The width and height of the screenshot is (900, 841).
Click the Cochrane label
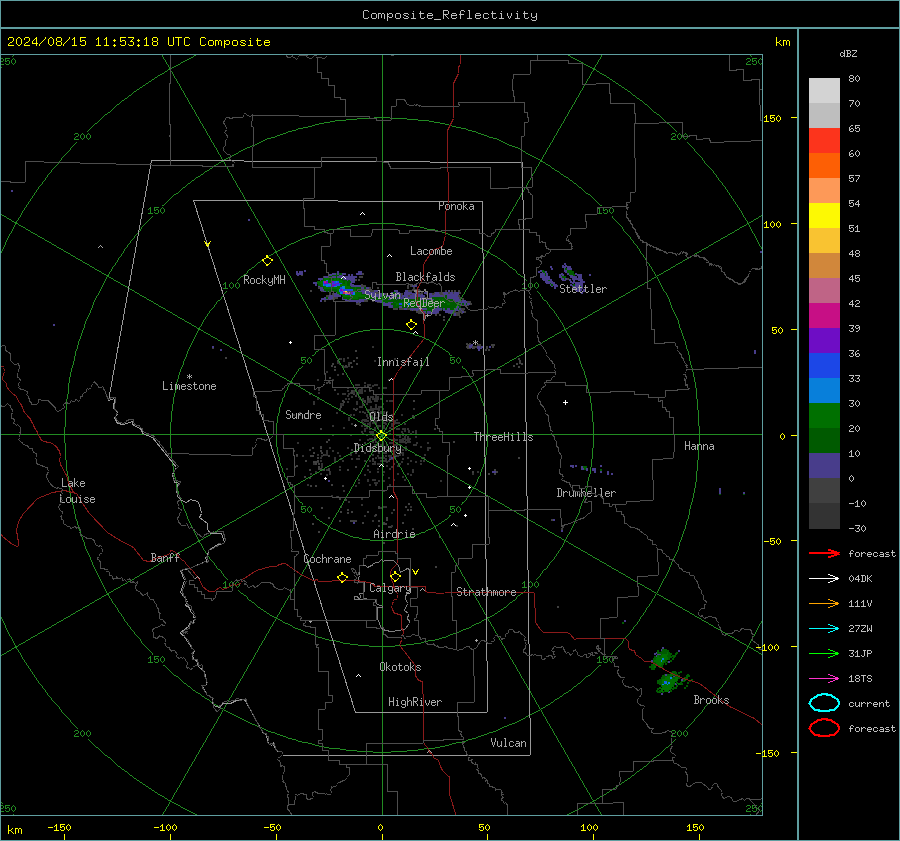[327, 559]
